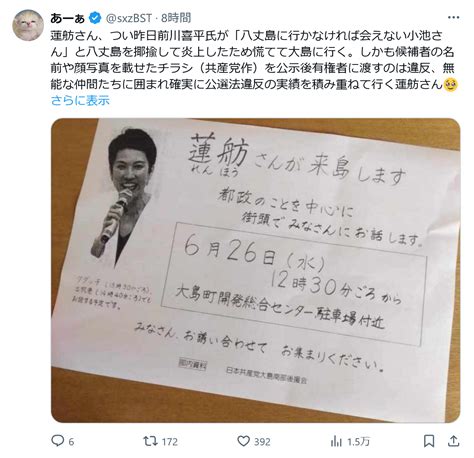Image resolution: width=474 pixels, height=458 pixels.
Task: Open view analytics bar chart icon
Action: pyautogui.click(x=336, y=441)
